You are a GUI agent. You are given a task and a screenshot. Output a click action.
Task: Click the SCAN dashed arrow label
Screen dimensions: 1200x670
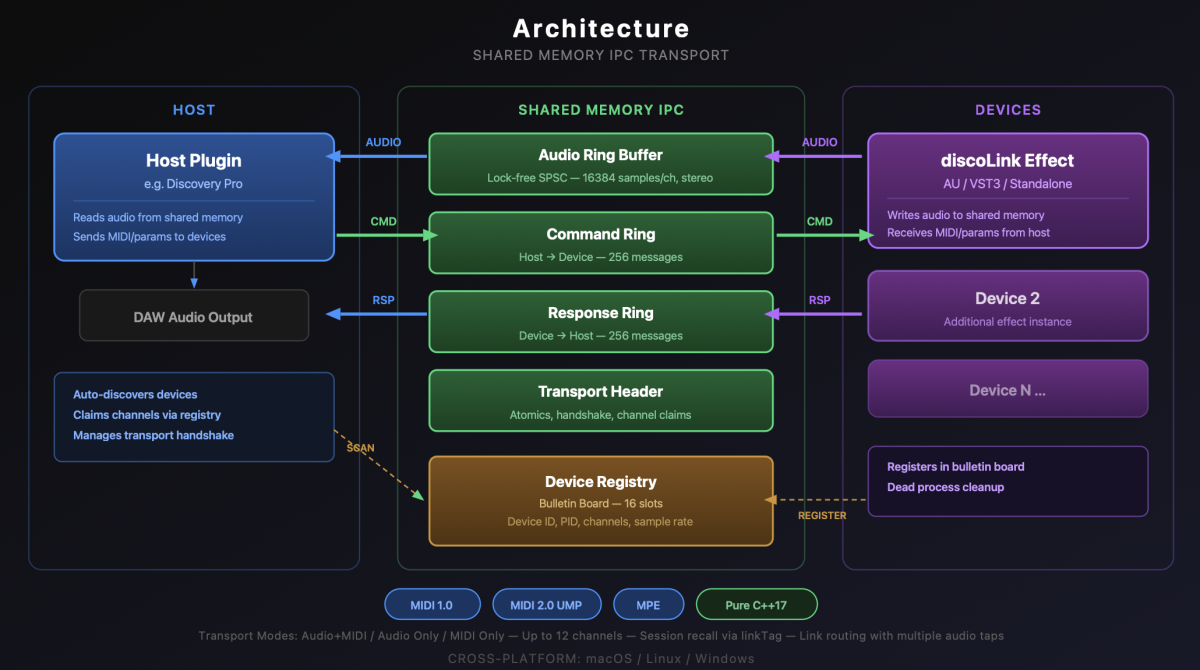[360, 448]
